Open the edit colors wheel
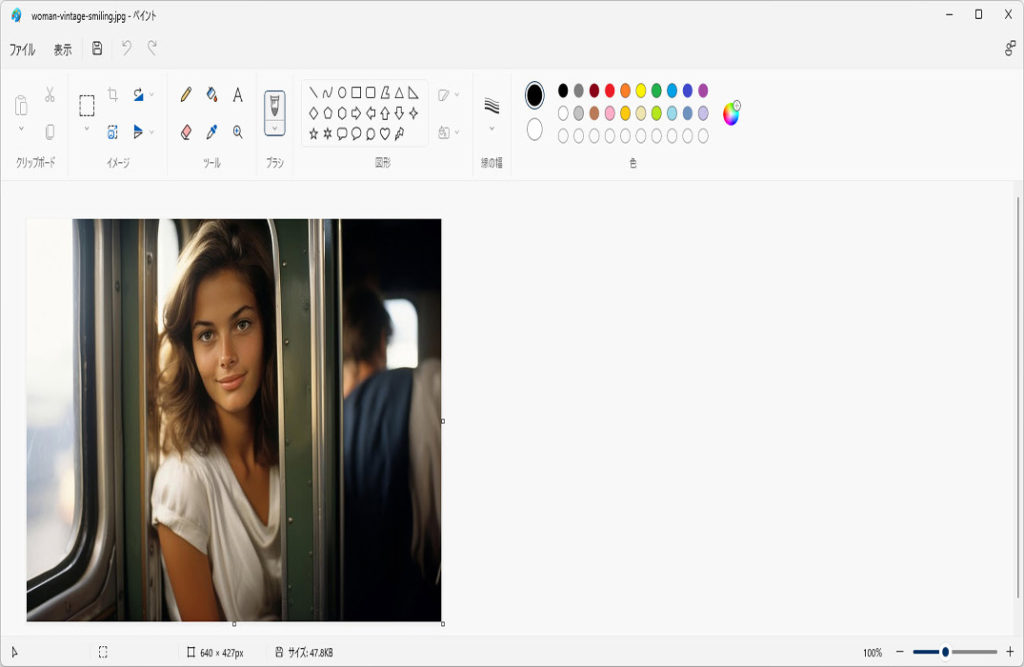1024x667 pixels. coord(731,113)
